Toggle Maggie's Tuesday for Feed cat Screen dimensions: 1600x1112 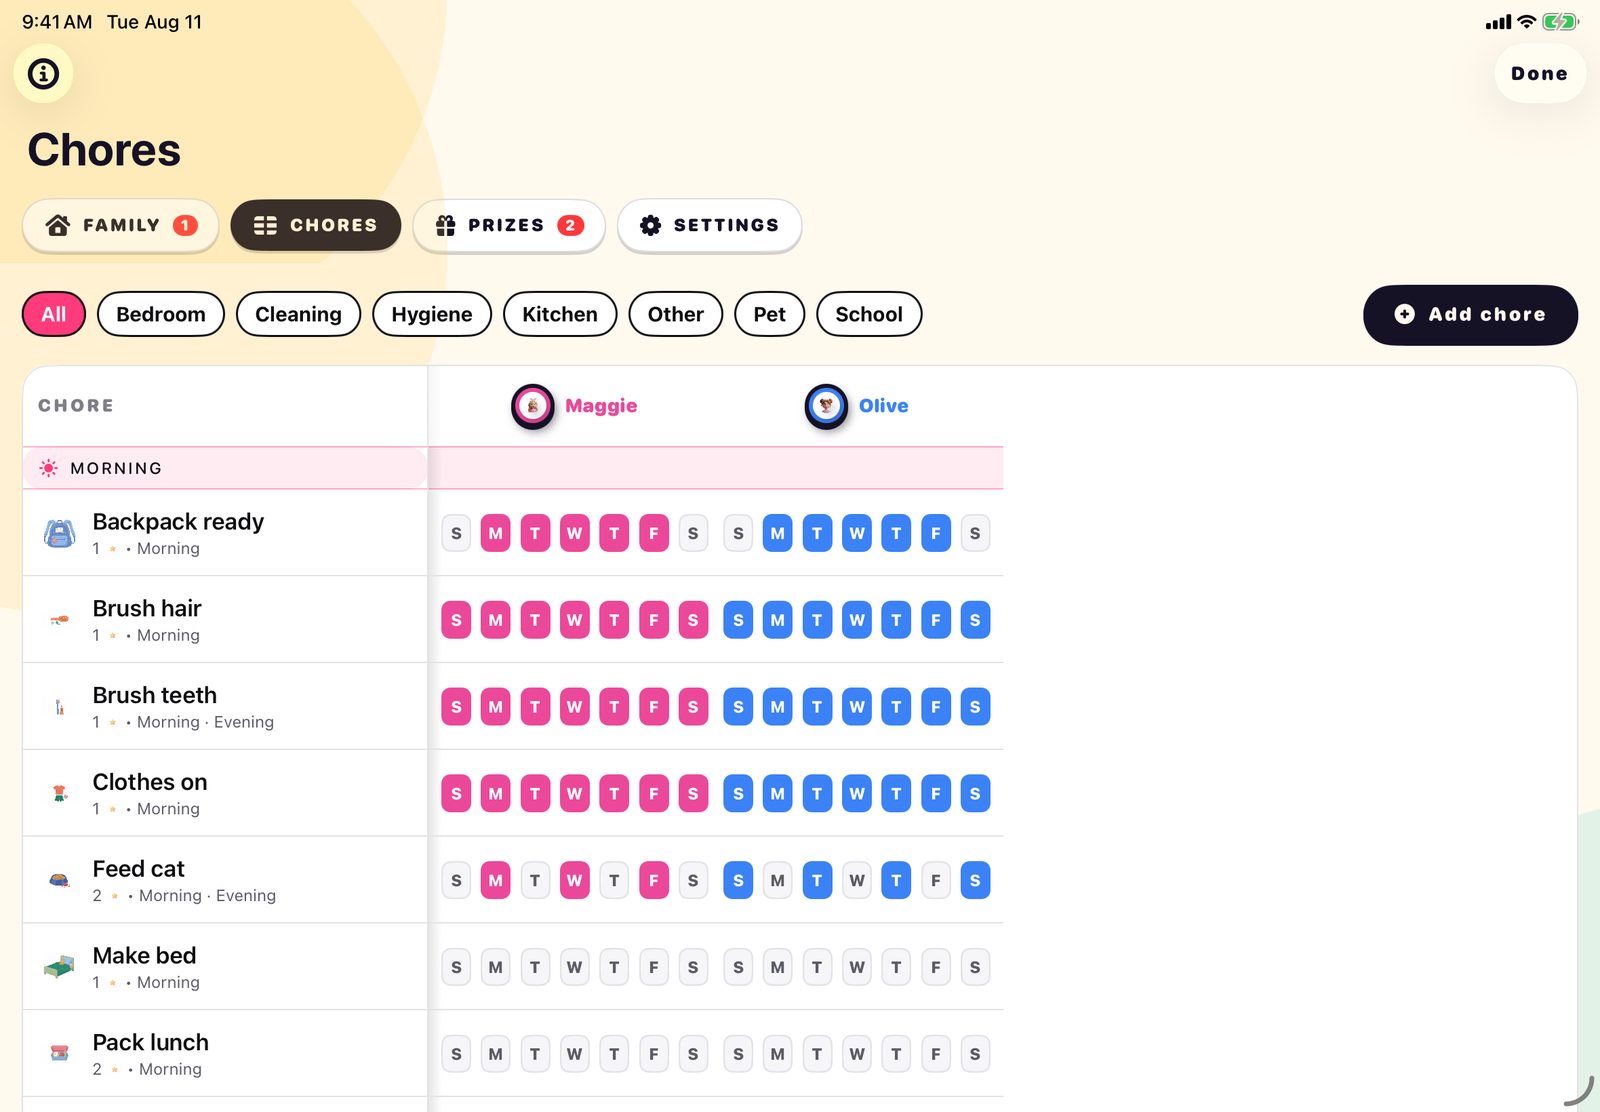535,881
